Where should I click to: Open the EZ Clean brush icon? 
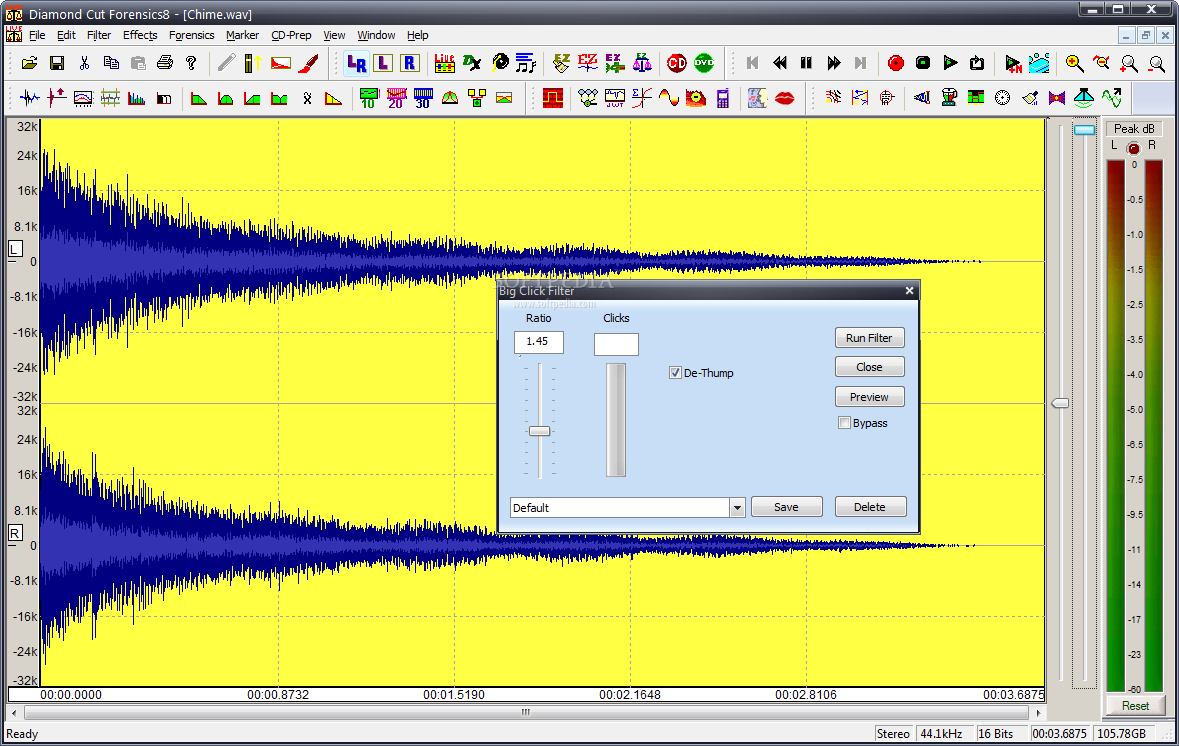561,63
